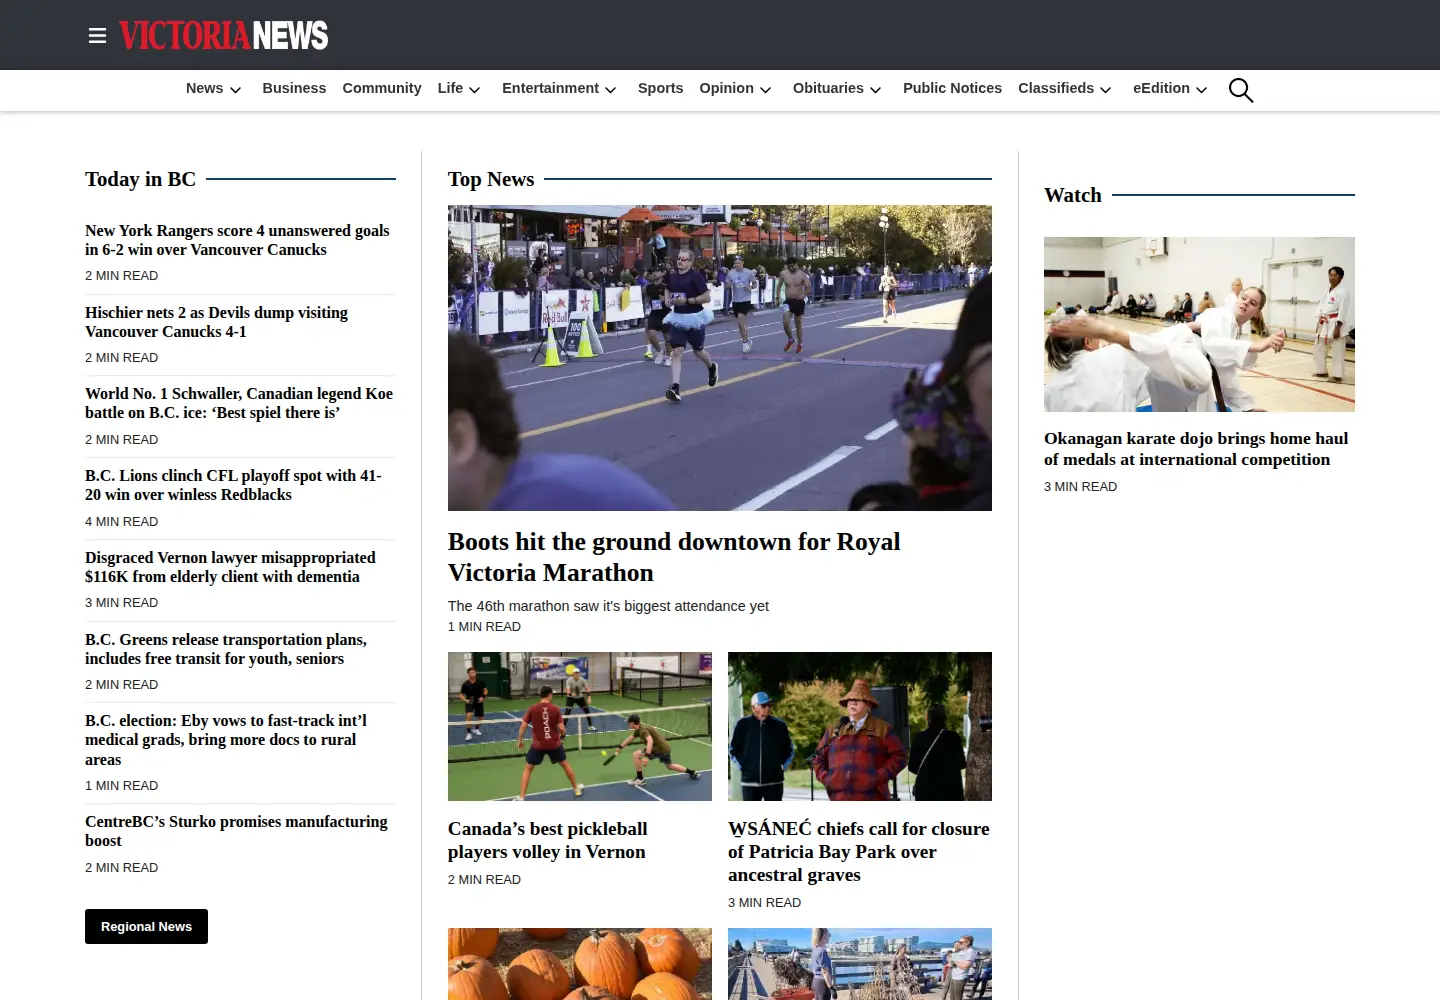Read W̱SÁNEĆ chiefs Patricia Bay Park article
The width and height of the screenshot is (1440, 1000).
pyautogui.click(x=859, y=851)
